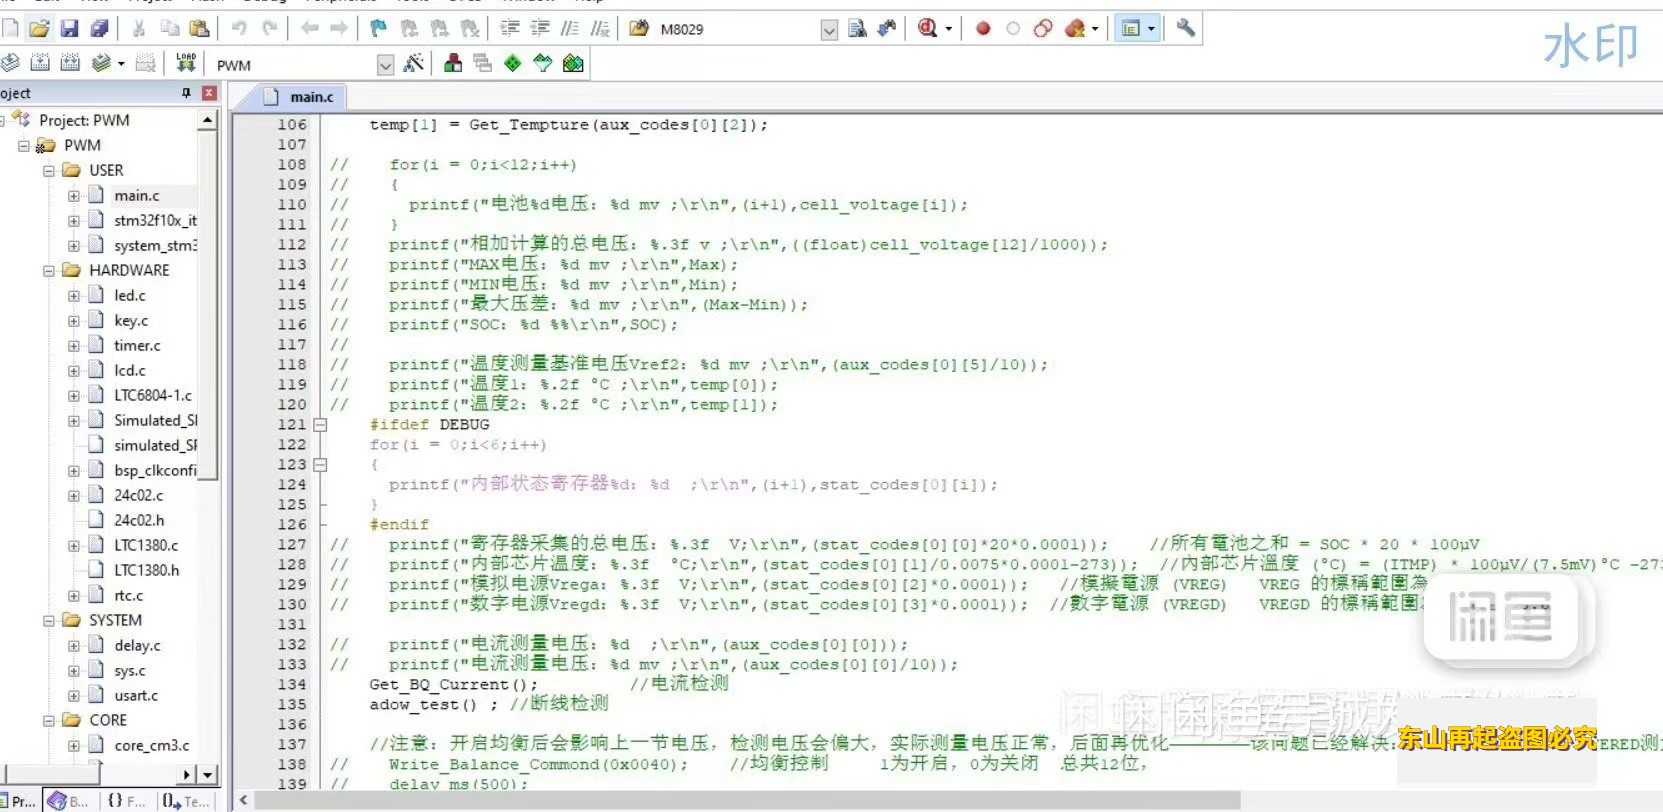Toggle the bookmark flag icon
The width and height of the screenshot is (1663, 812).
pyautogui.click(x=378, y=29)
